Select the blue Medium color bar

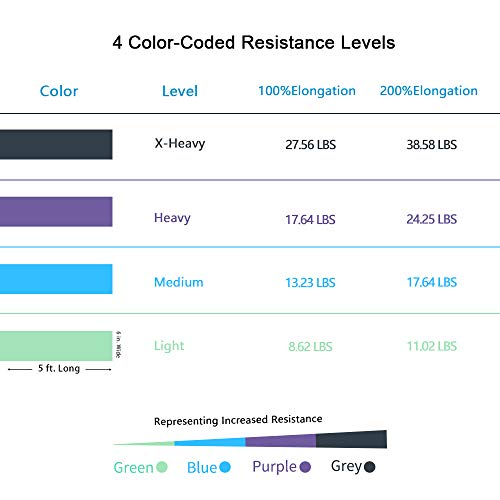click(x=56, y=279)
